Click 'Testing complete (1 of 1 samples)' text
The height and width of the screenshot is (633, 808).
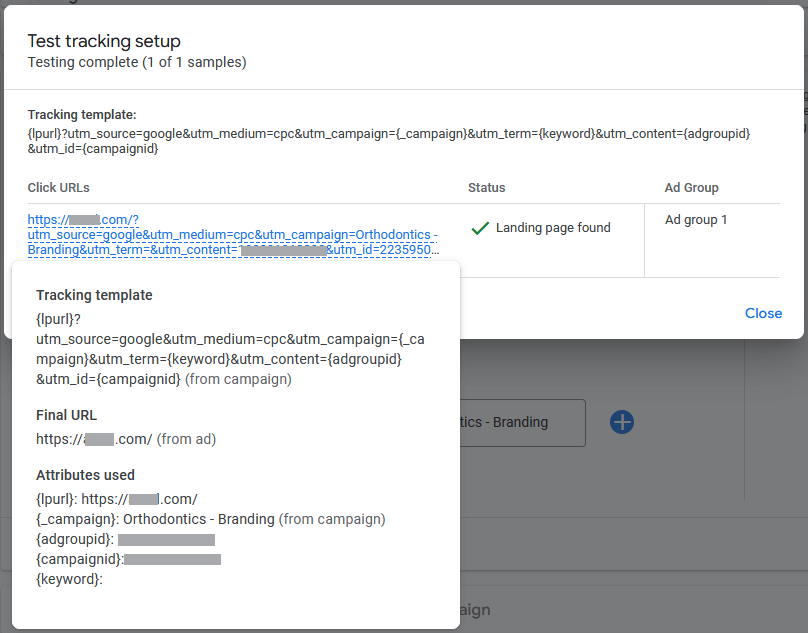point(137,62)
